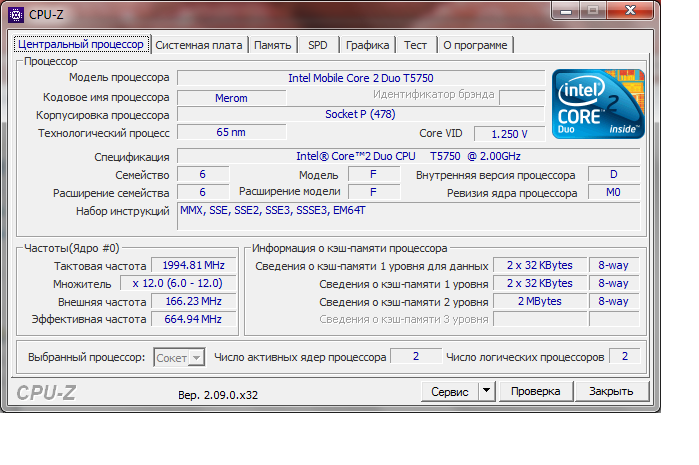Click the logical processors count value

tap(625, 356)
